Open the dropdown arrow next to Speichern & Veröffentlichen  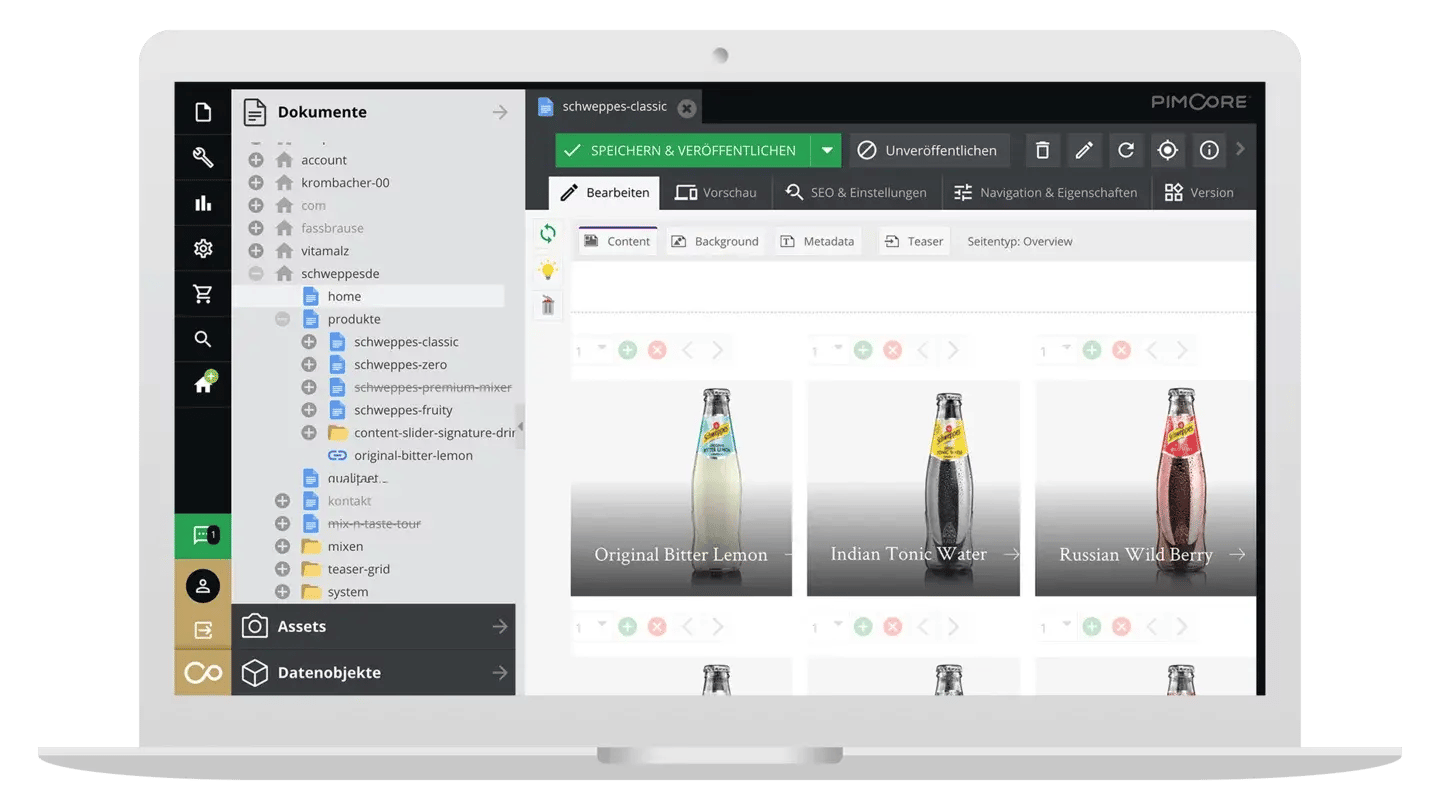coord(827,149)
